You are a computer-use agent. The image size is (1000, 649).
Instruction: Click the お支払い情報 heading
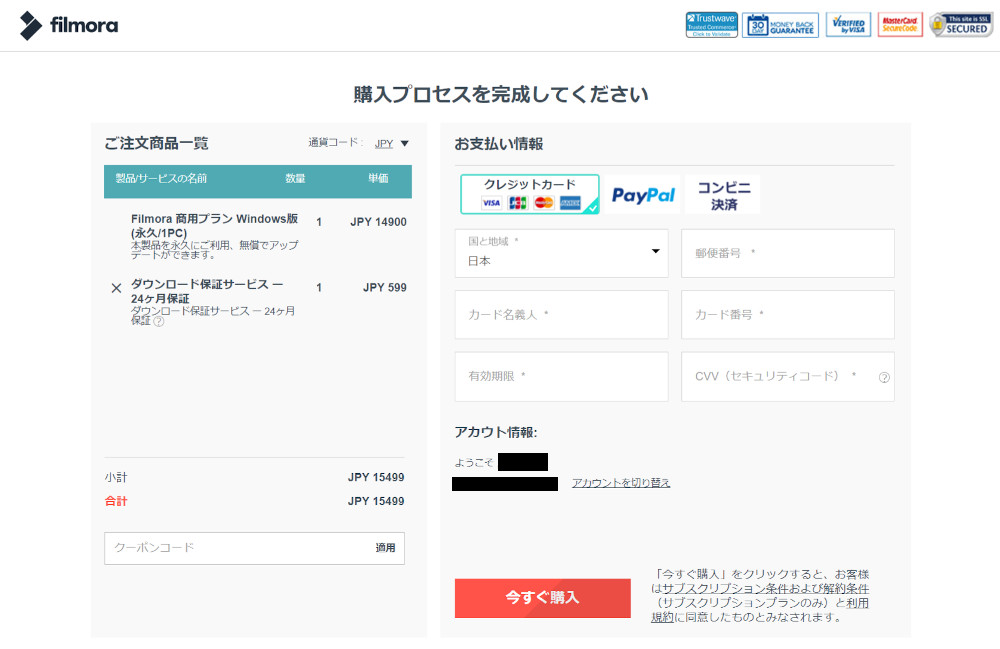coord(499,144)
